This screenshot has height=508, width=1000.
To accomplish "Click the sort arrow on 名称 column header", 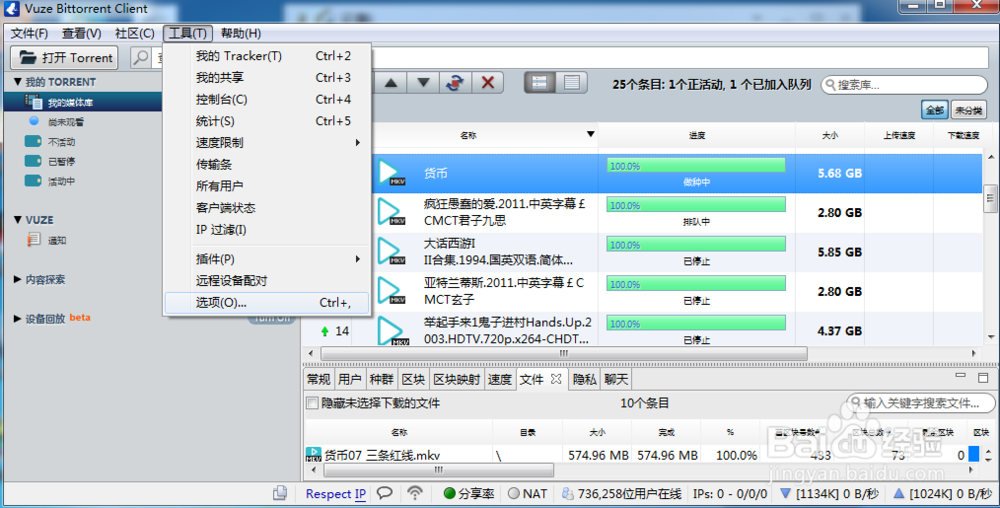I will [x=591, y=134].
